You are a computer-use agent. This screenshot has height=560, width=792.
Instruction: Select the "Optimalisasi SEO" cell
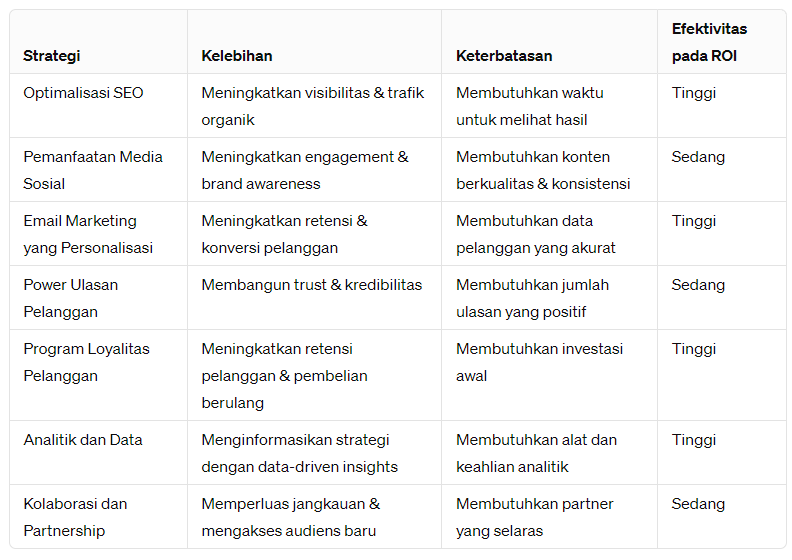(x=83, y=93)
